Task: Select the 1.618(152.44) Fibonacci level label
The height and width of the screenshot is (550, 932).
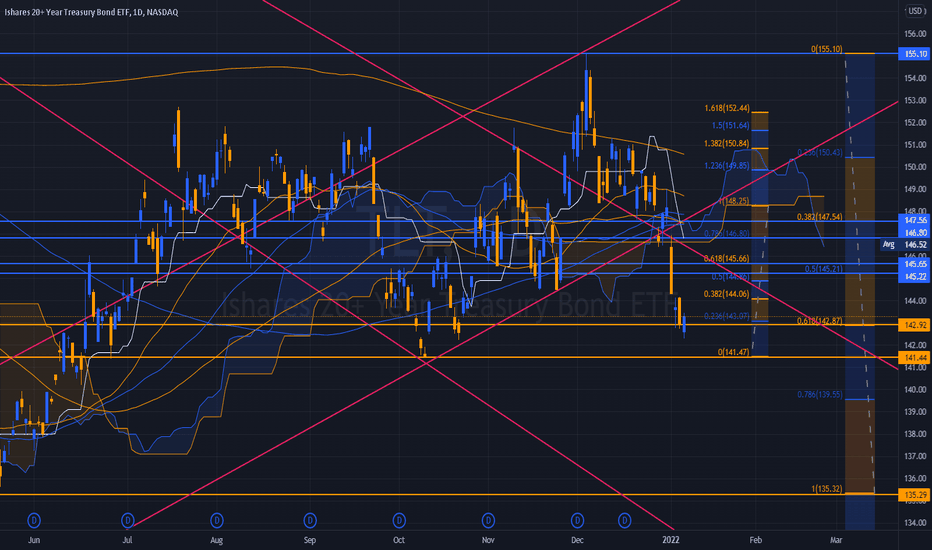Action: (727, 108)
